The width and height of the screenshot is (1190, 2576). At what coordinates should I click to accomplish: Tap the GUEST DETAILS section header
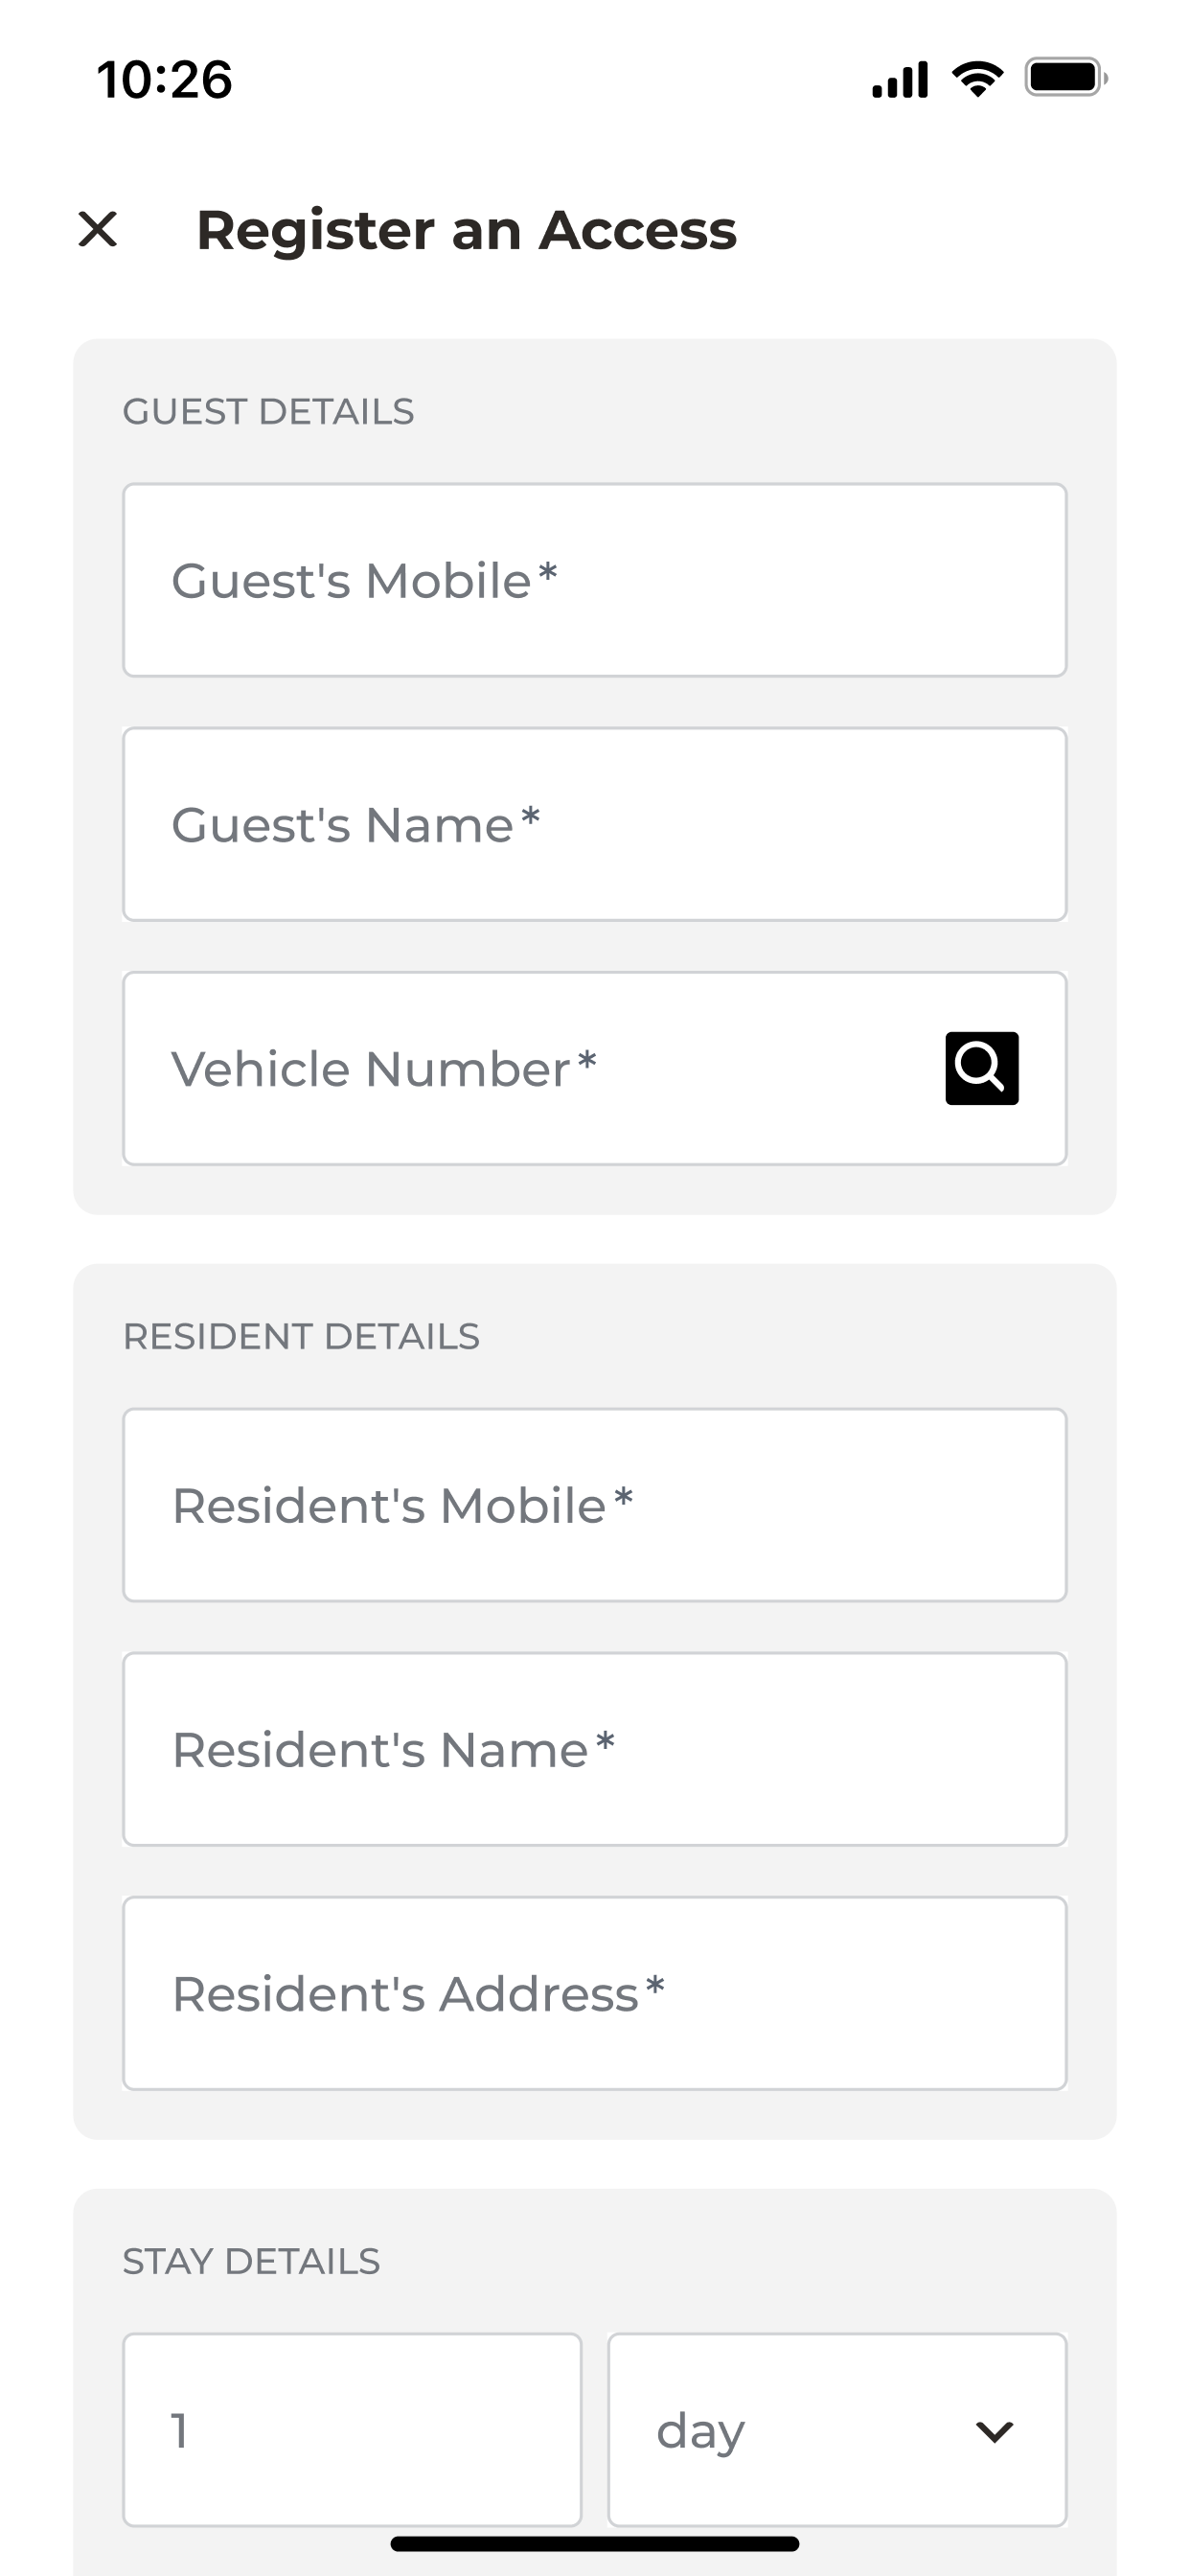point(268,411)
